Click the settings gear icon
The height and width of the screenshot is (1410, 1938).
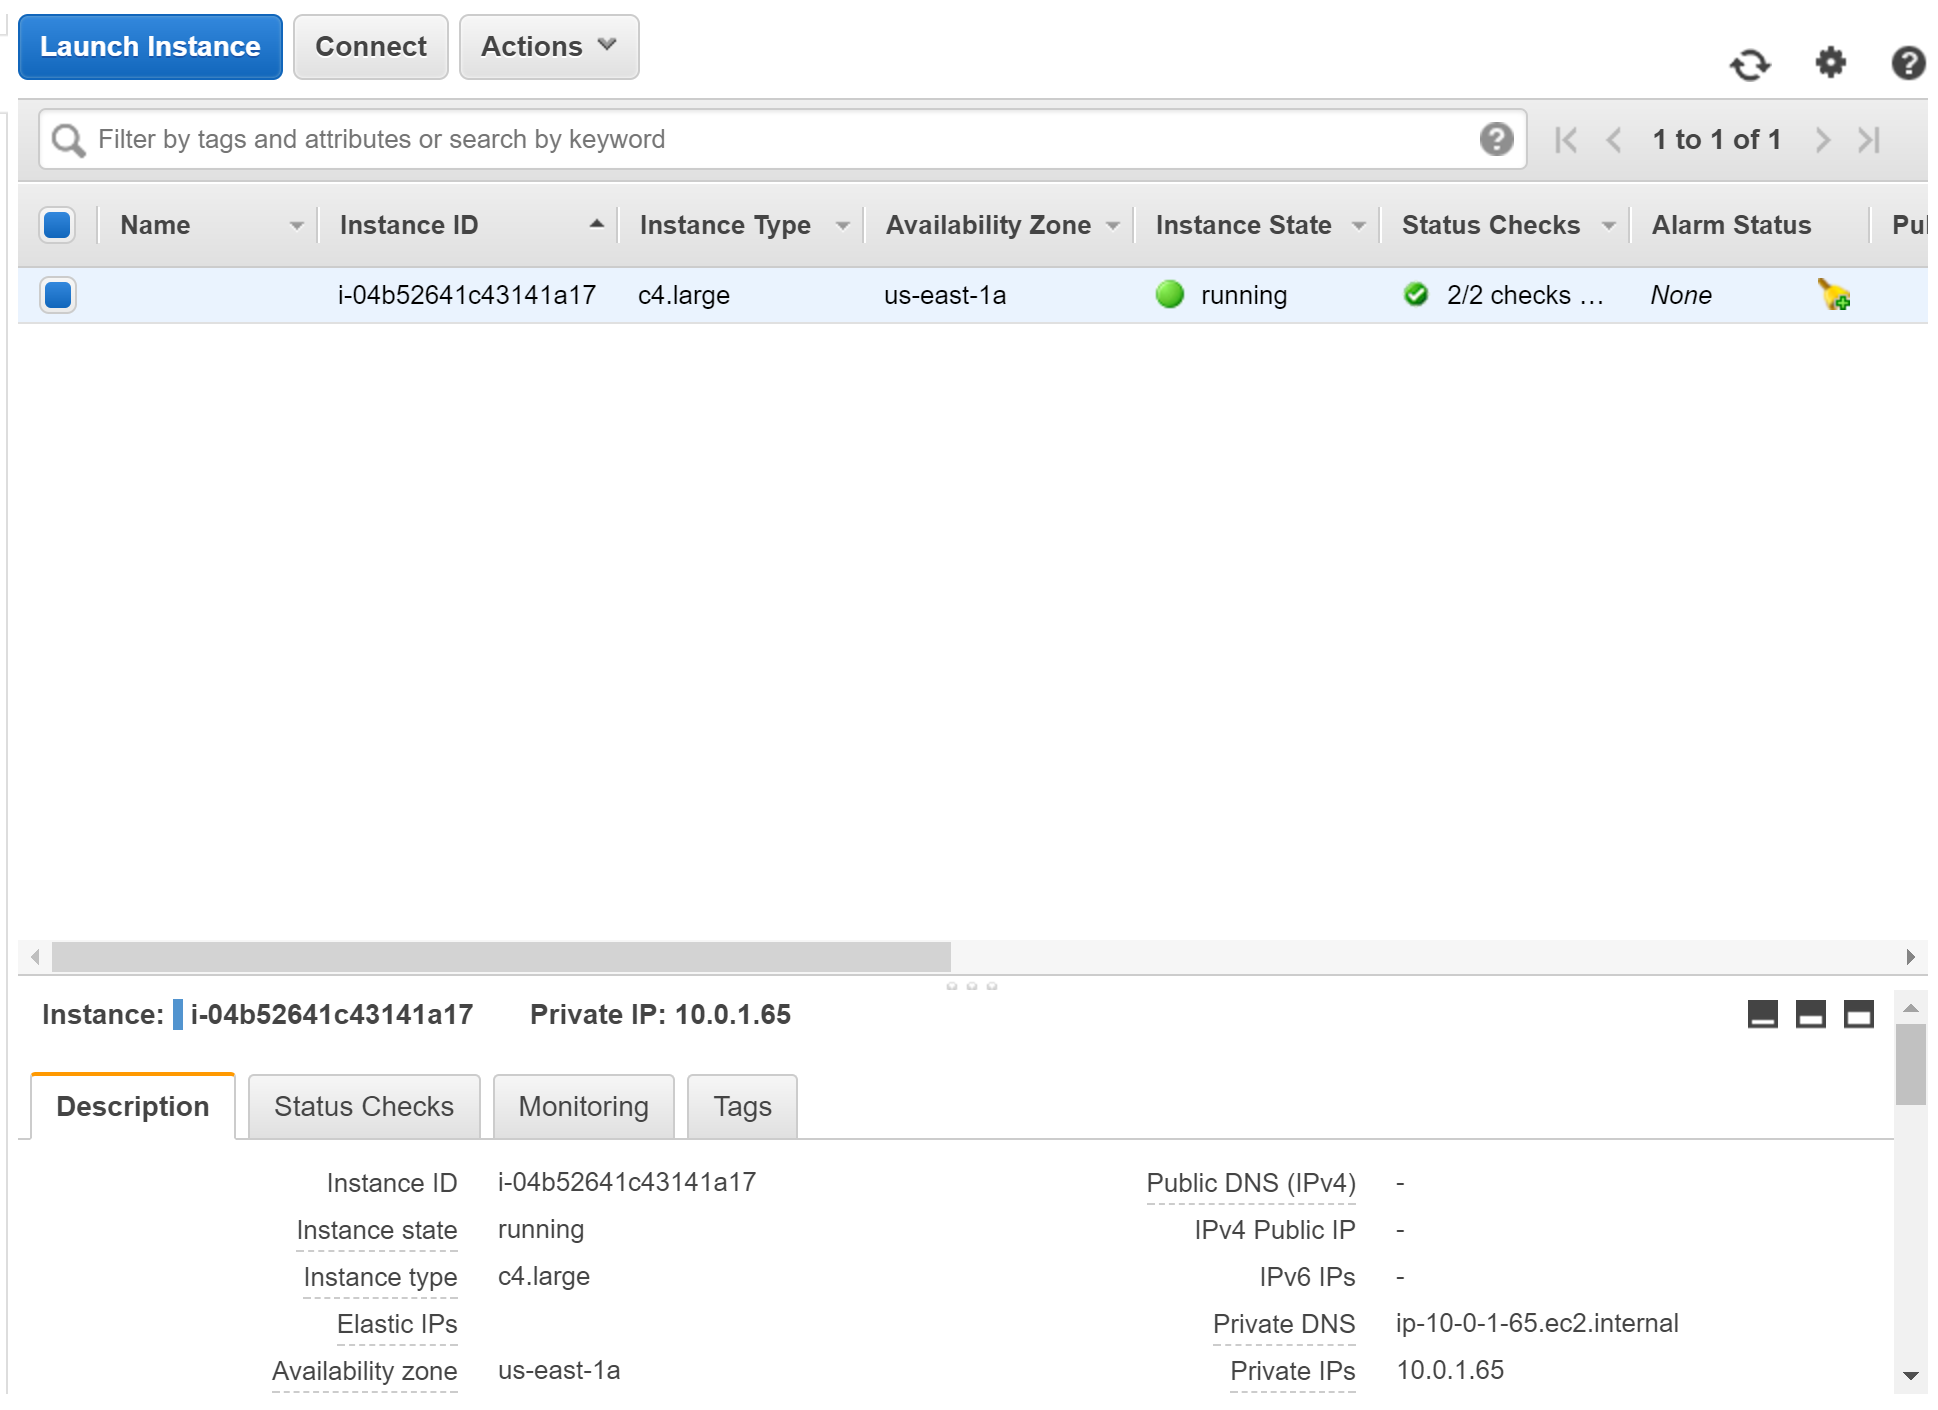(x=1831, y=65)
